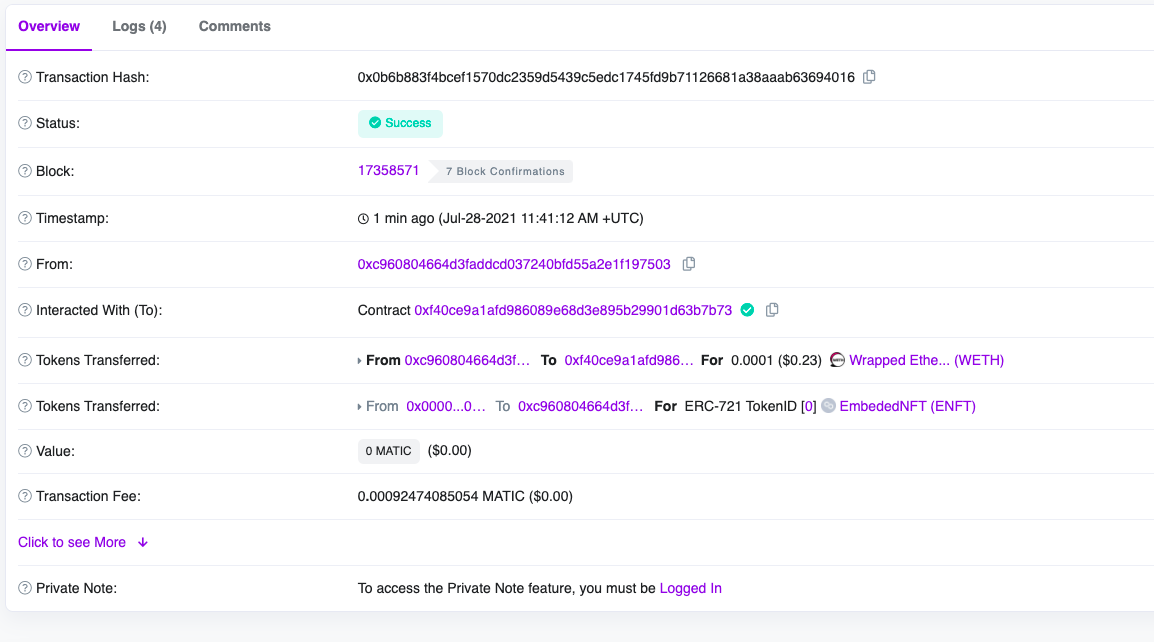Open contract address 0xf40ce9a1afd986089e...
The width and height of the screenshot is (1154, 642).
(x=573, y=310)
